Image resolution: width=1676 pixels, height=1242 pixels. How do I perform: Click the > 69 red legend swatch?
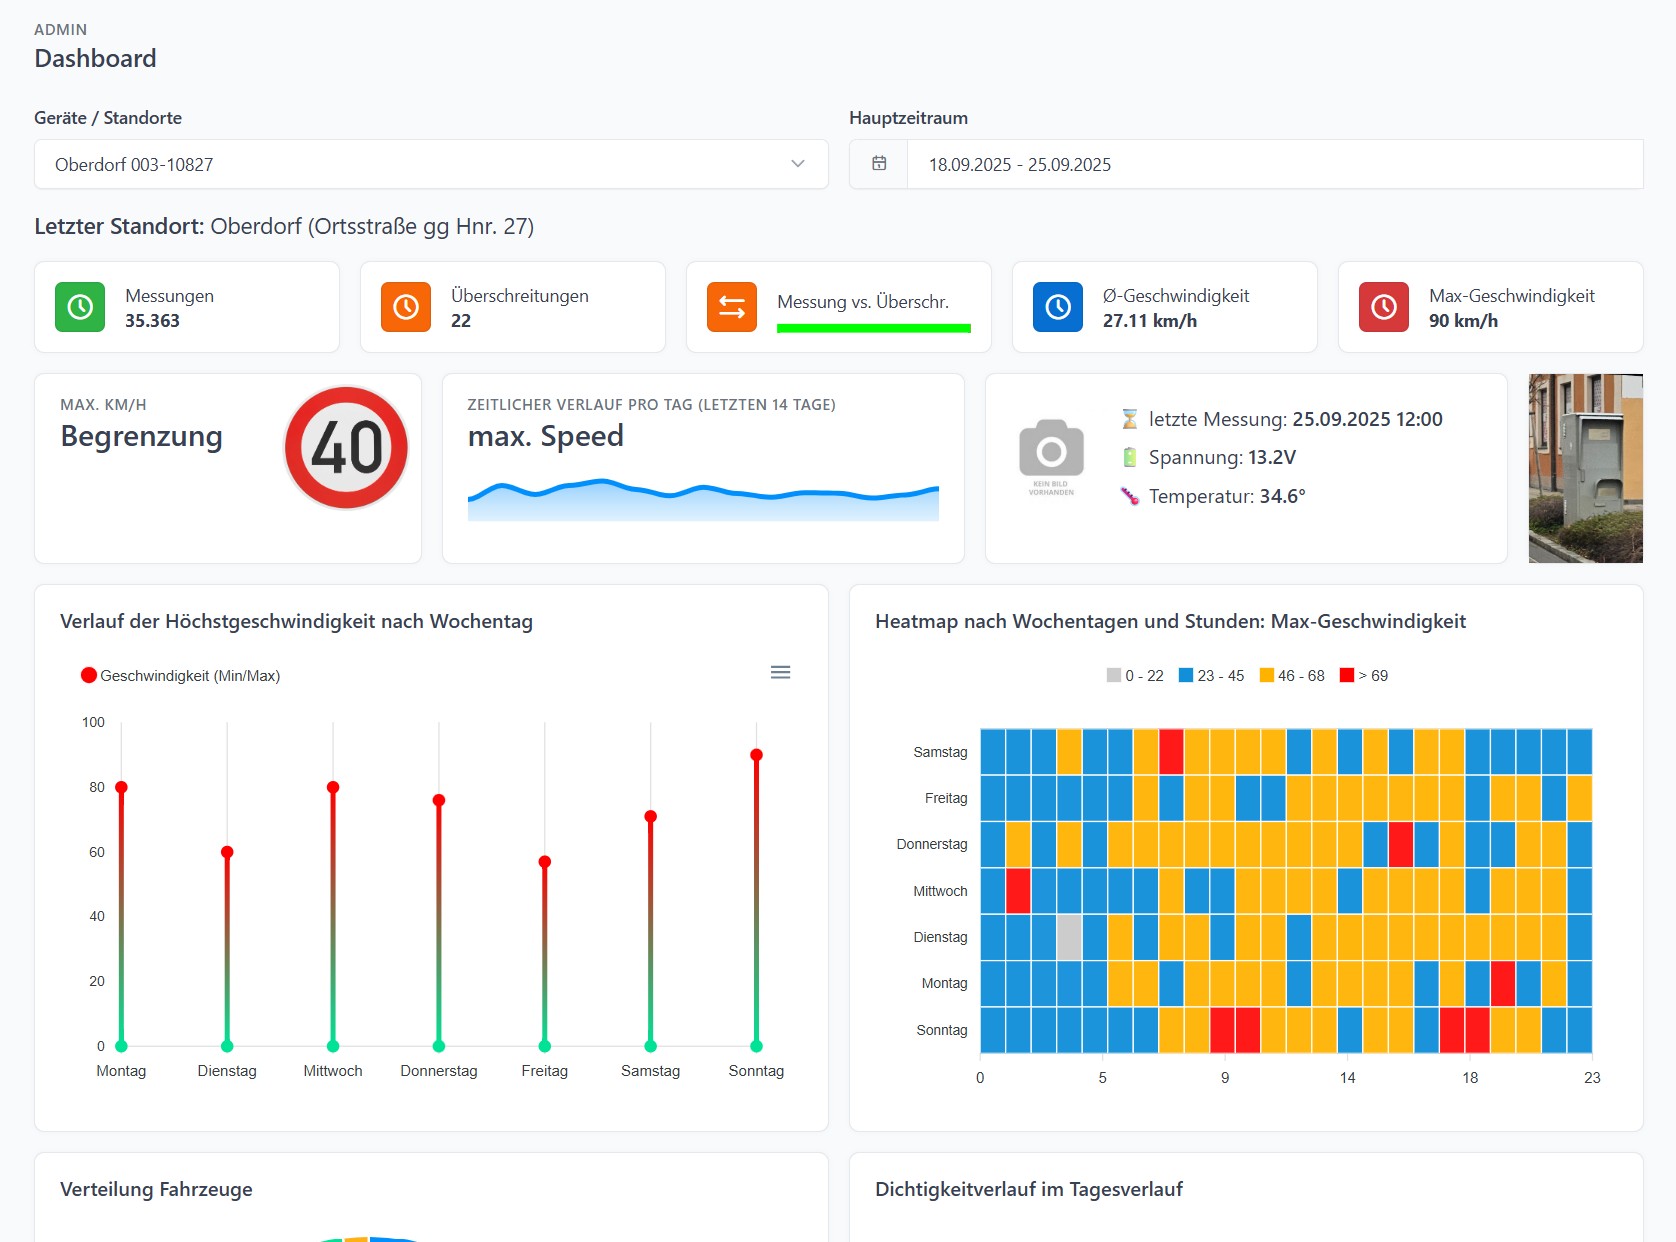click(x=1347, y=676)
